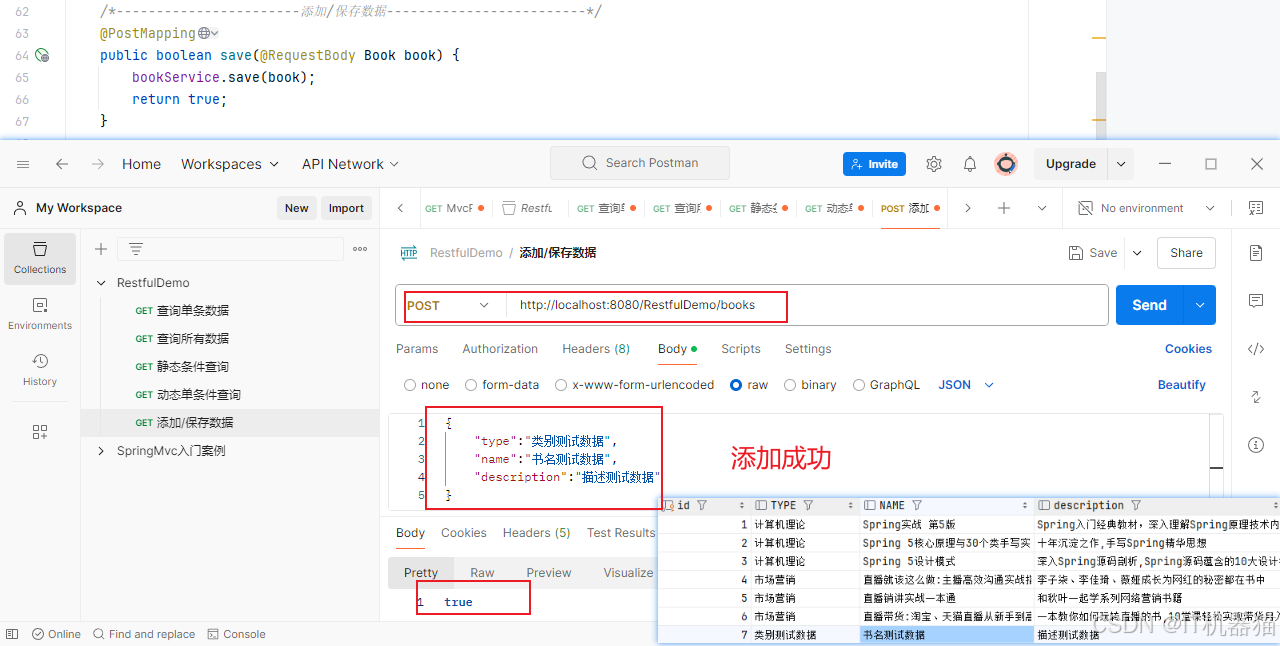Click the gutter run icon on line 64

pos(42,55)
